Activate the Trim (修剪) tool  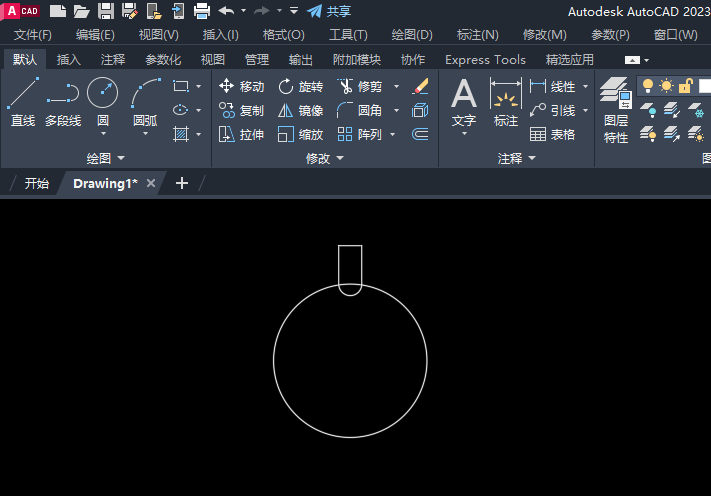(360, 86)
